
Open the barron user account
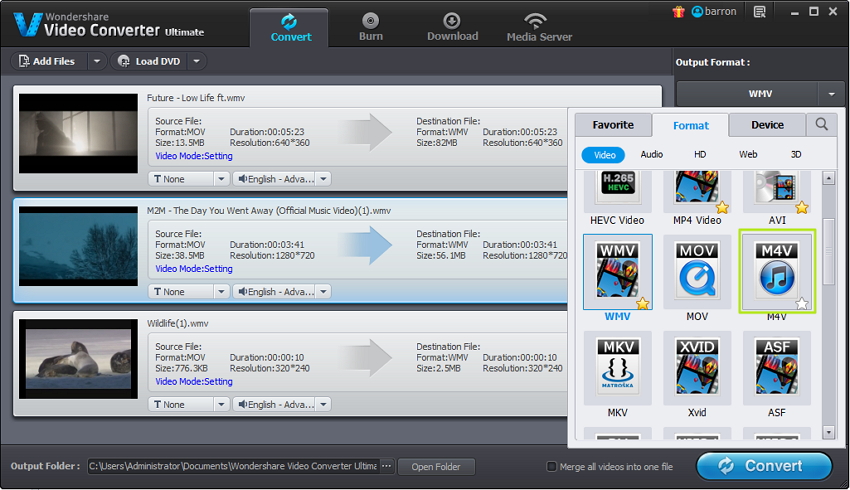tap(714, 11)
